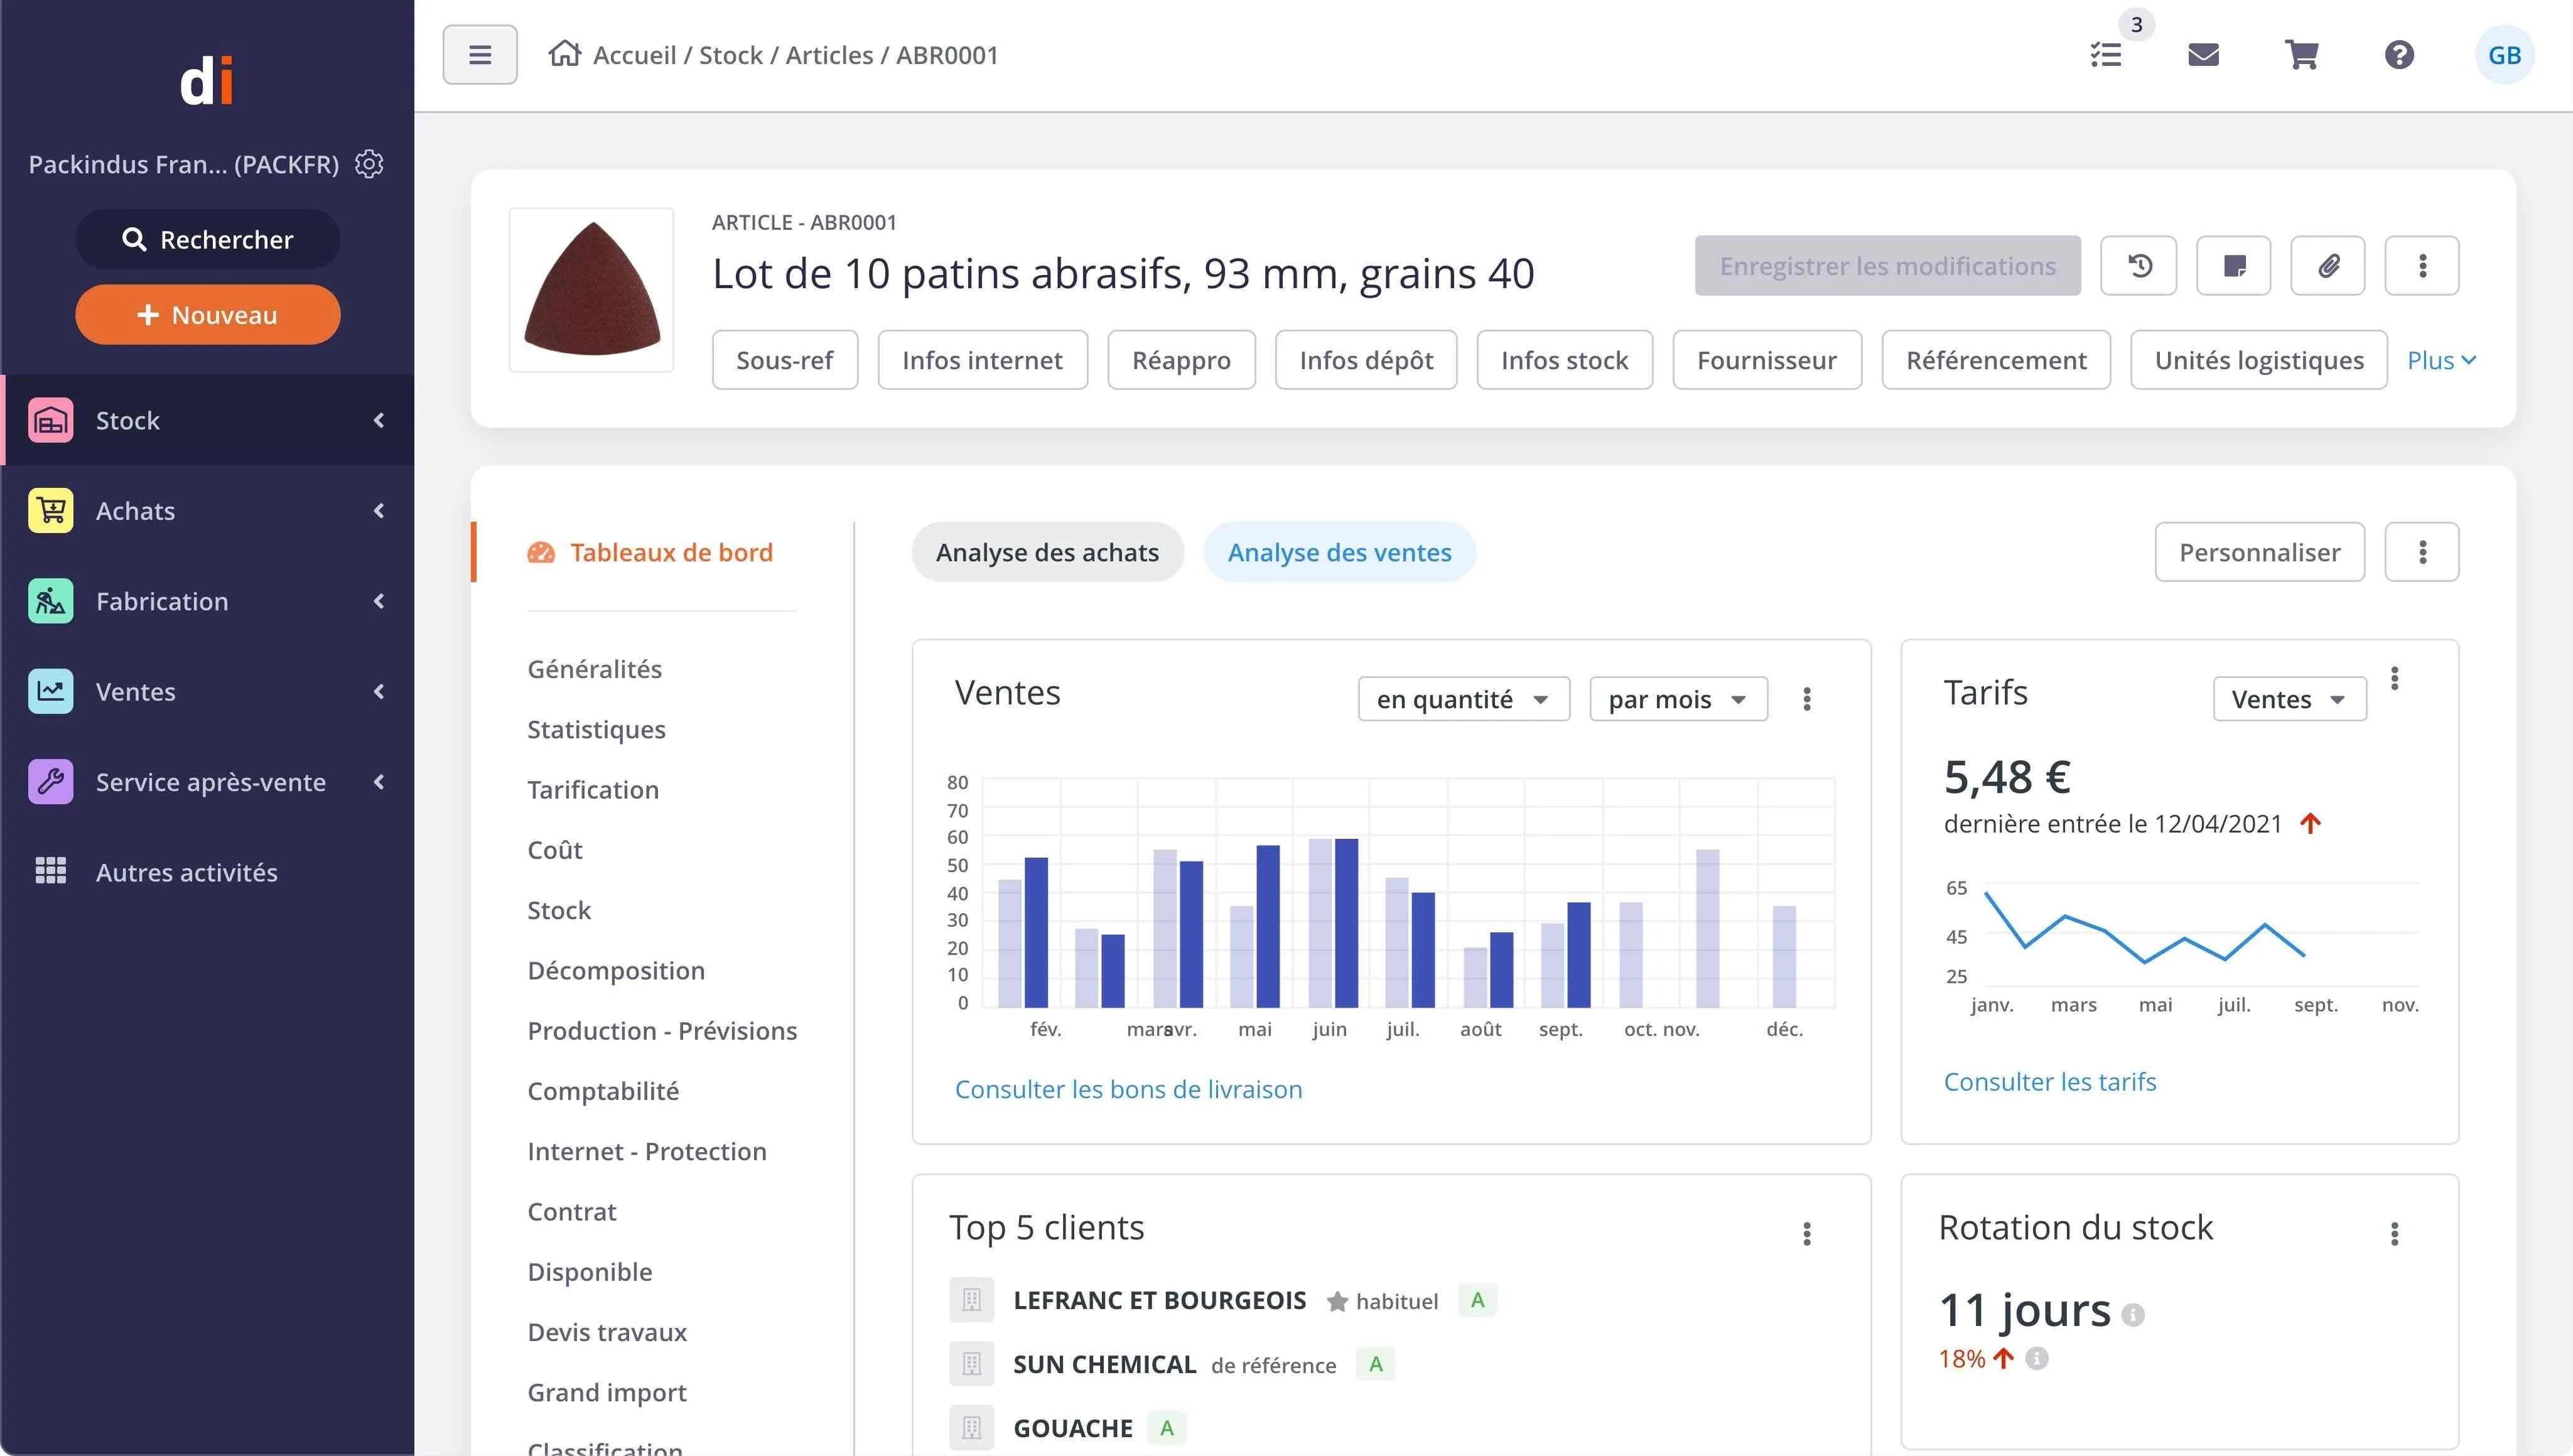Click the di logo

click(207, 80)
